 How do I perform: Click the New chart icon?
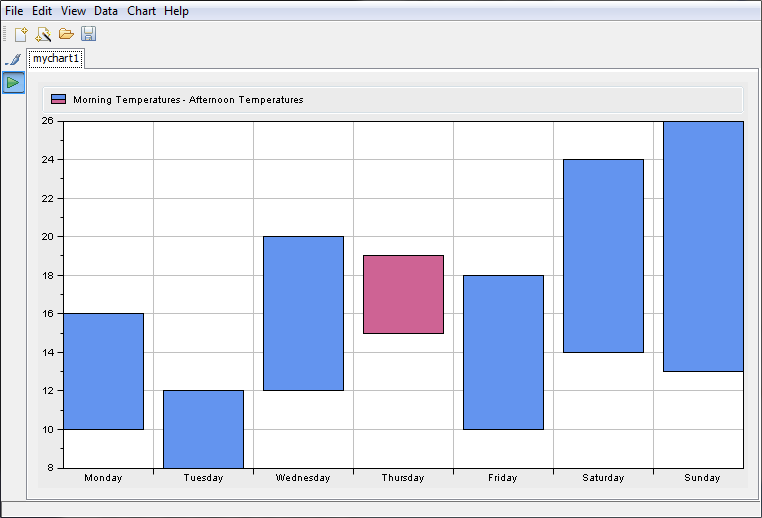[x=22, y=34]
